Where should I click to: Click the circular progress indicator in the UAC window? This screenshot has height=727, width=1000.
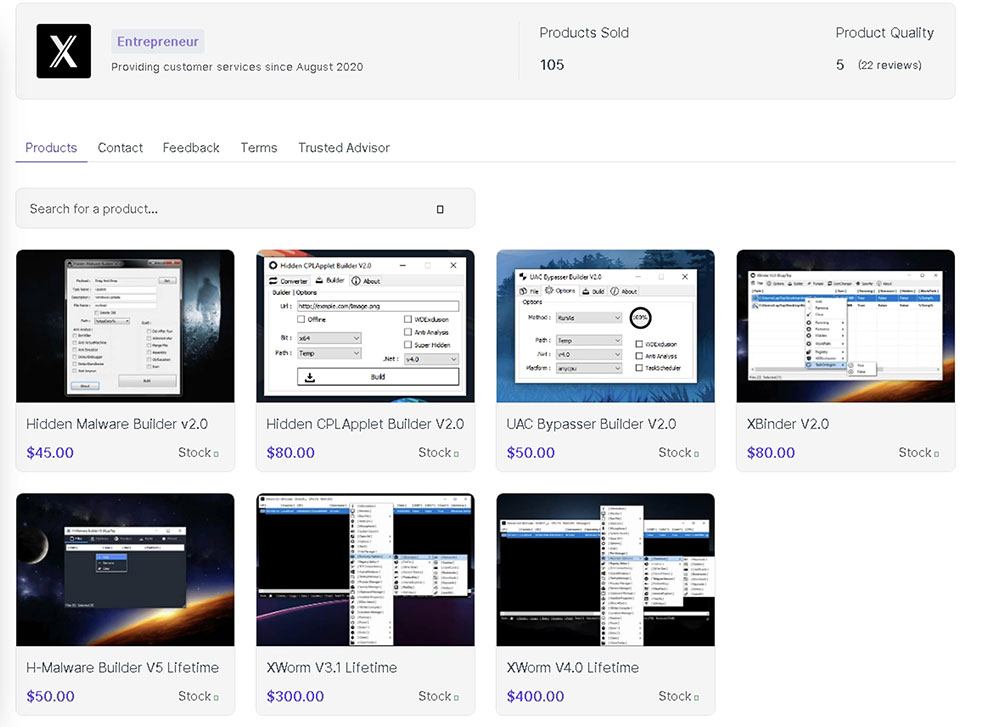click(x=640, y=318)
